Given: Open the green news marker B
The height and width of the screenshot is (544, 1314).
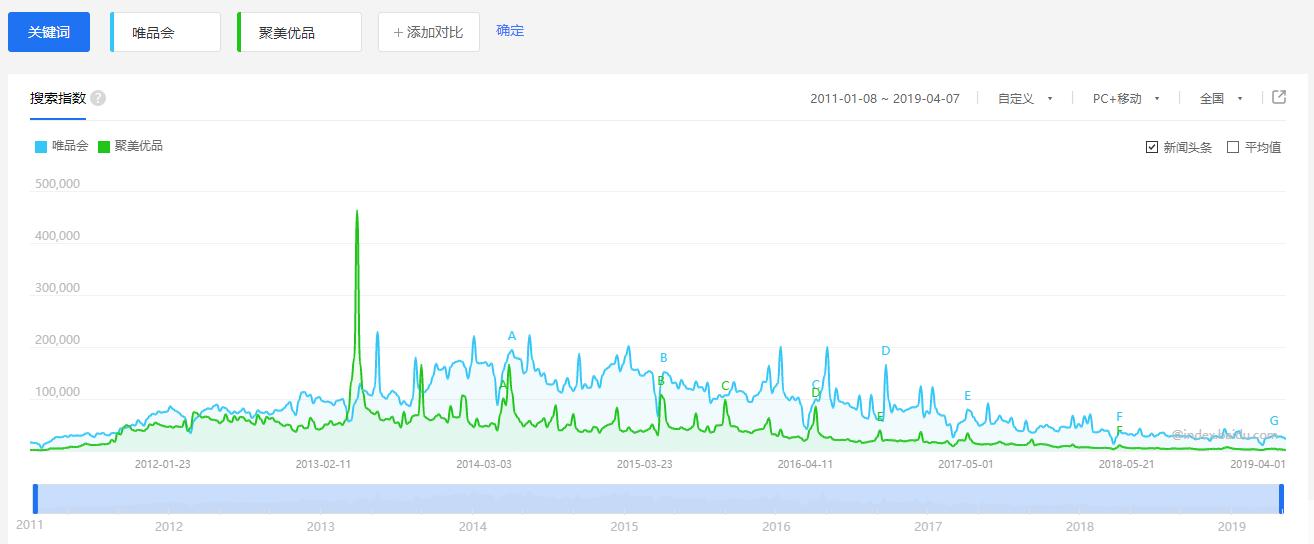Looking at the screenshot, I should coord(661,381).
